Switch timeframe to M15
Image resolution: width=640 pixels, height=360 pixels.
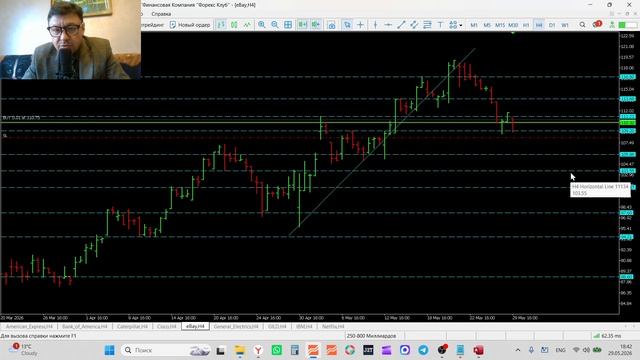[500, 25]
